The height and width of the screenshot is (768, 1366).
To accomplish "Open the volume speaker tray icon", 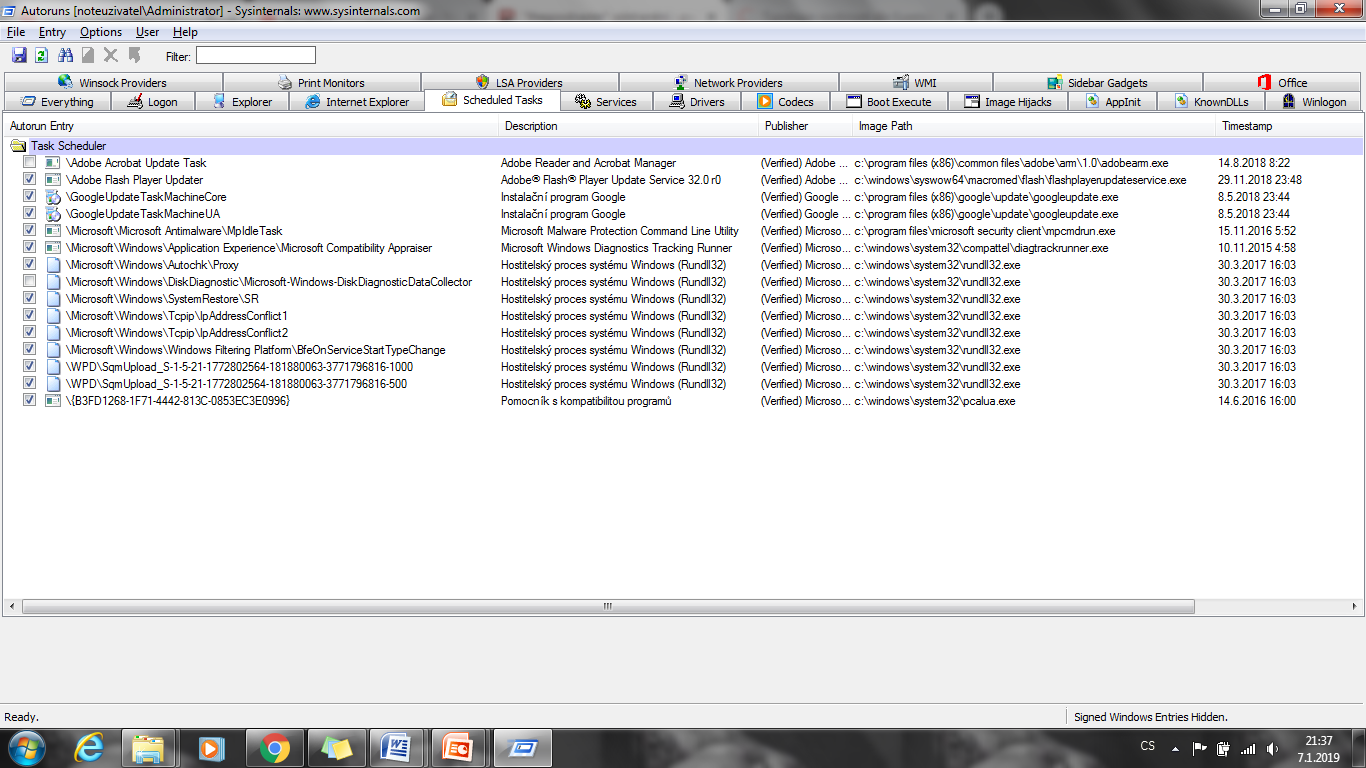I will tap(1272, 748).
